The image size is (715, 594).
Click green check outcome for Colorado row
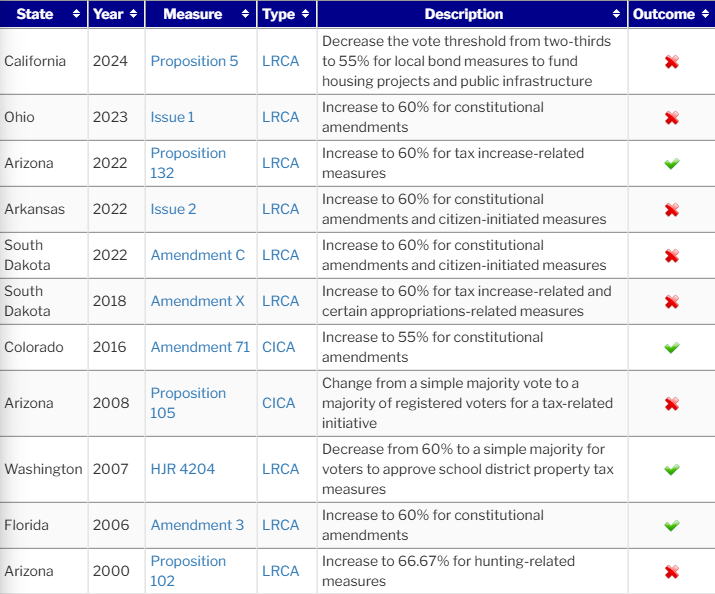pos(671,348)
